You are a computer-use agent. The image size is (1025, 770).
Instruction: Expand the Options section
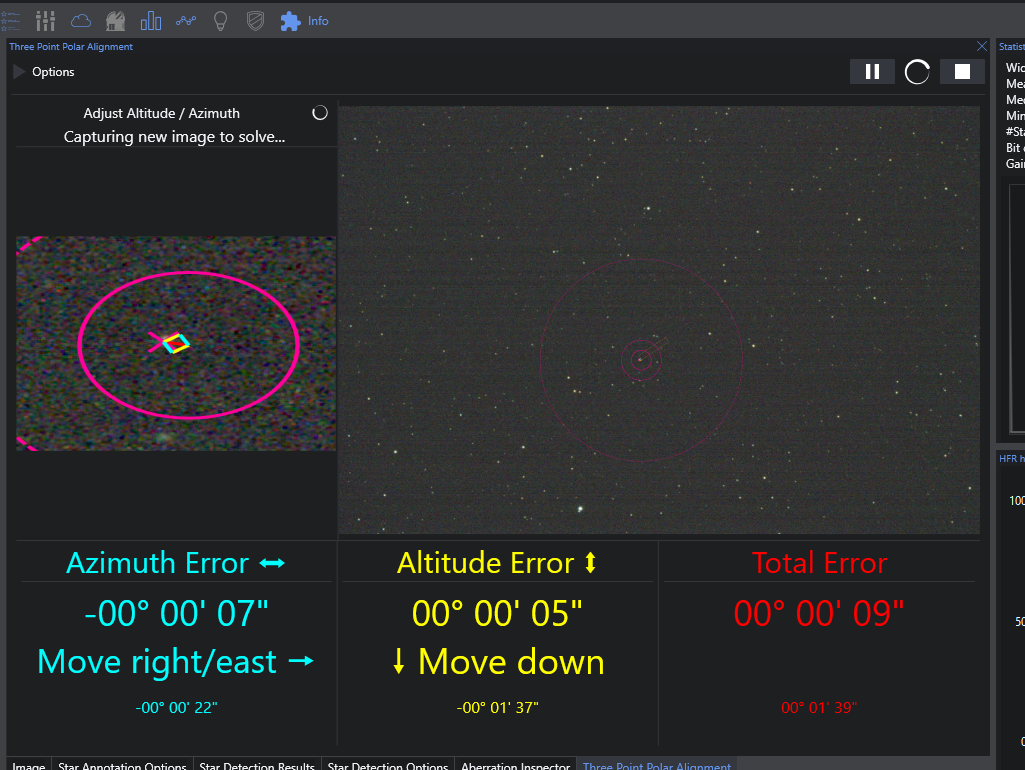(44, 72)
